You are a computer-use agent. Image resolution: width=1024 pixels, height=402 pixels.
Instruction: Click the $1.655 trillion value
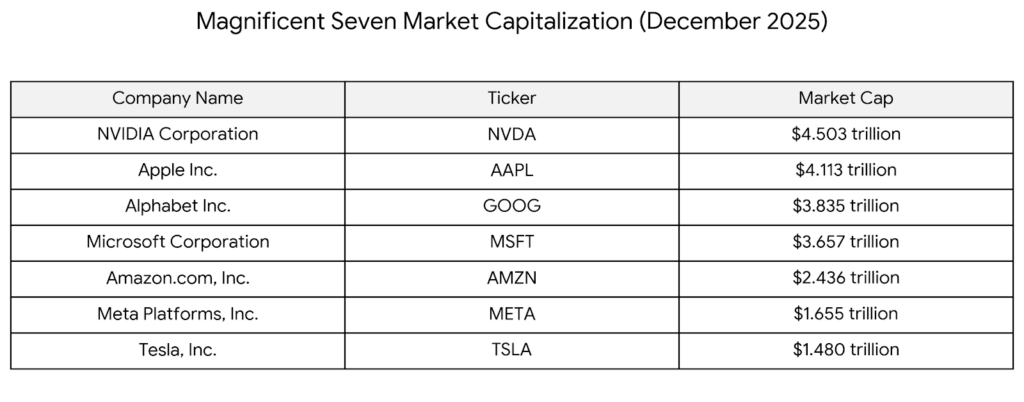pyautogui.click(x=845, y=314)
